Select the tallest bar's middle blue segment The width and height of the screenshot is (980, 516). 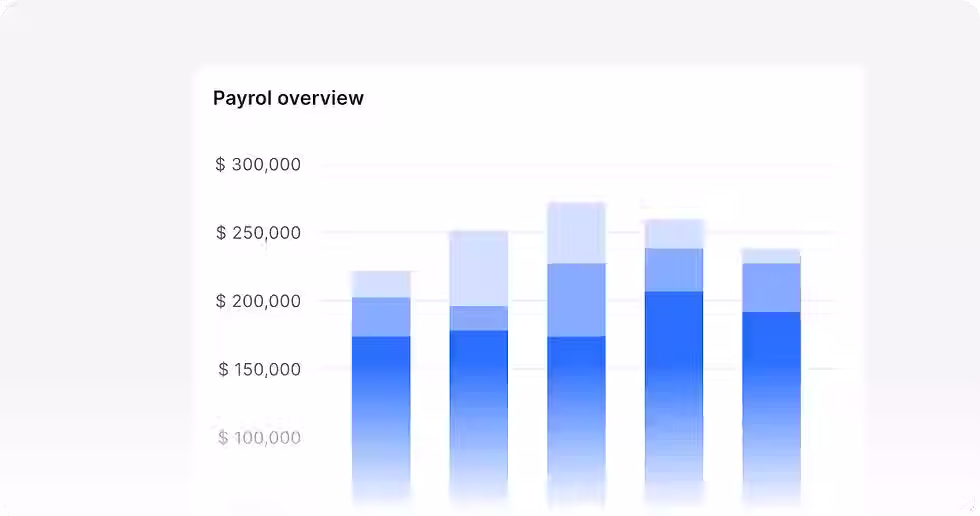tap(576, 300)
